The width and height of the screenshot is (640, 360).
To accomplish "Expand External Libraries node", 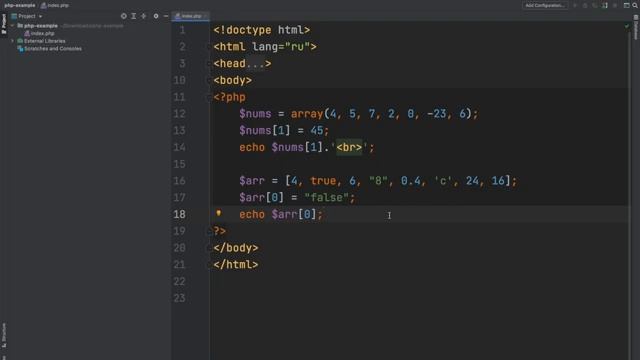I will pos(12,41).
